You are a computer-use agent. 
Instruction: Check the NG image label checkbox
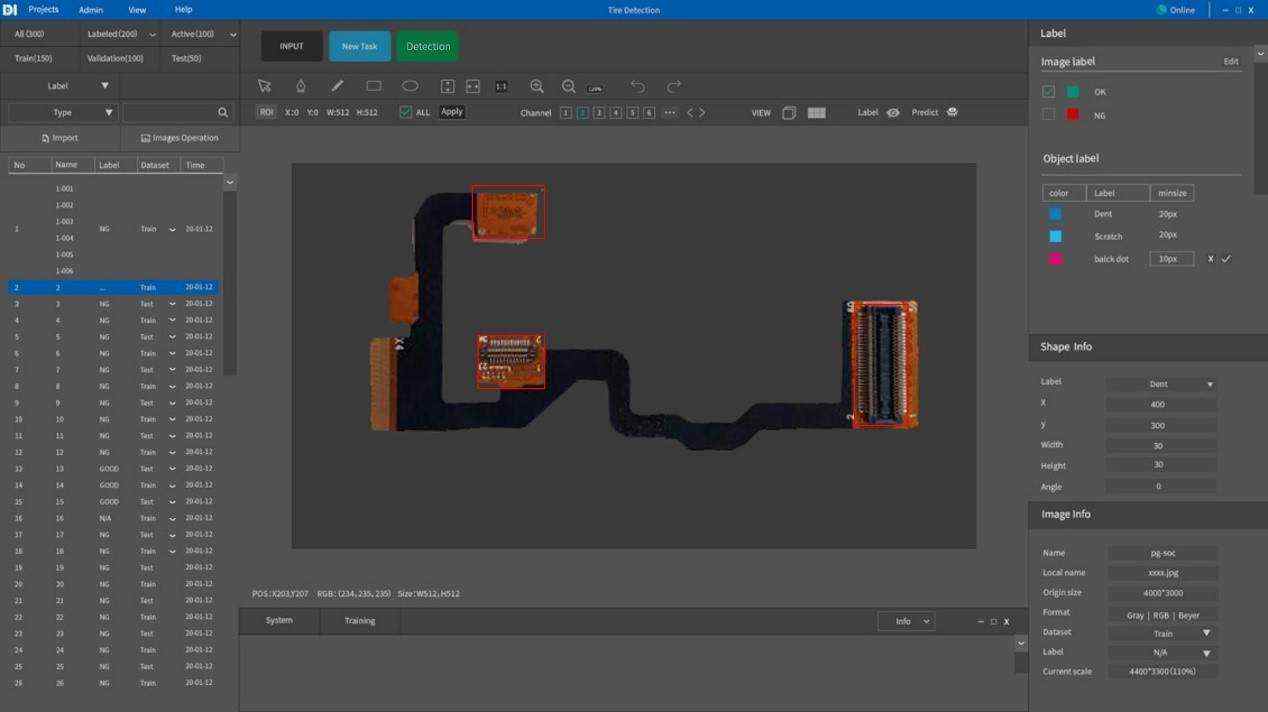pyautogui.click(x=1048, y=115)
